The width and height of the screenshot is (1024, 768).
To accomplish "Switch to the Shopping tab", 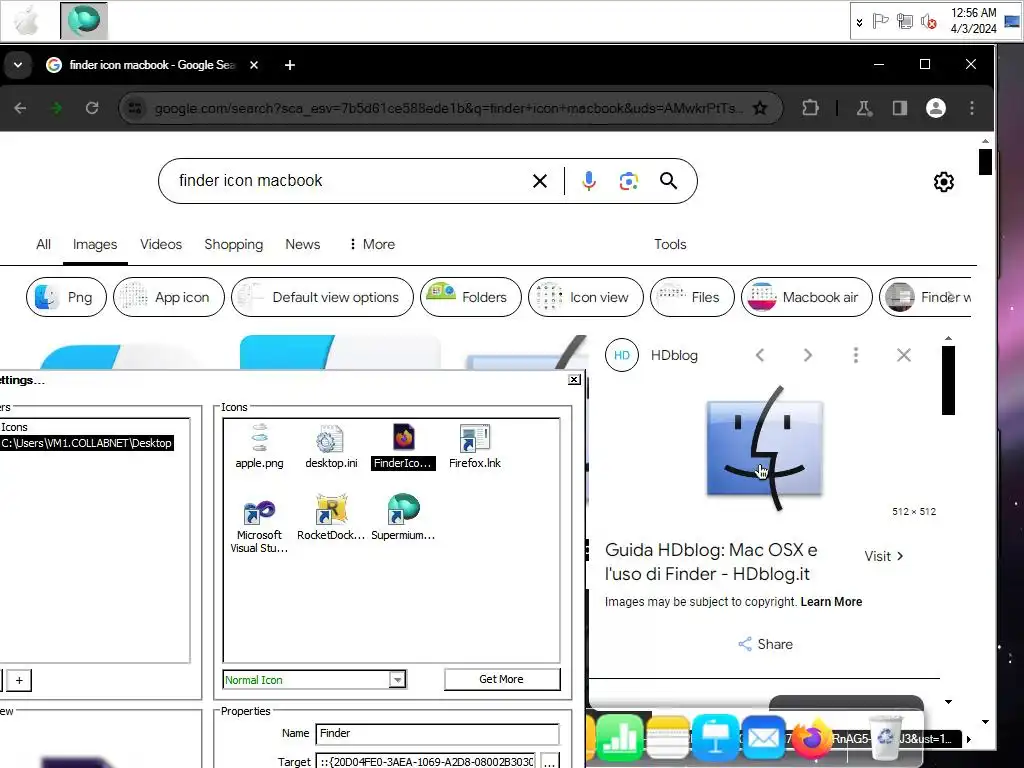I will (x=233, y=244).
